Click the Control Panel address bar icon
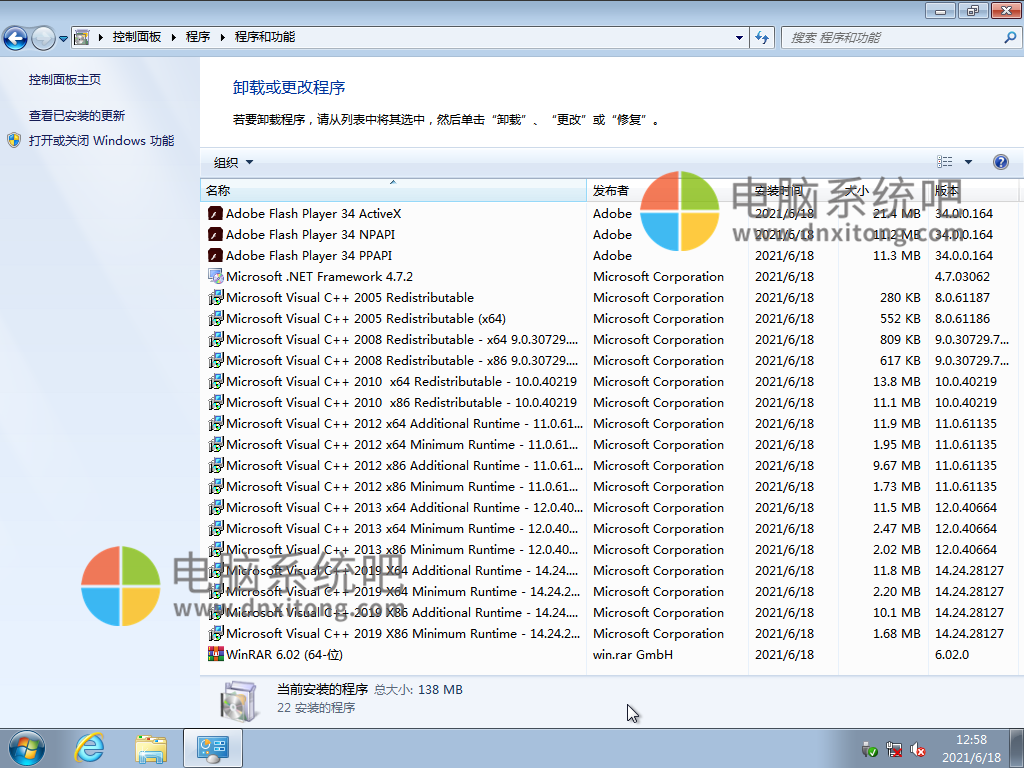Viewport: 1024px width, 768px height. click(x=82, y=37)
